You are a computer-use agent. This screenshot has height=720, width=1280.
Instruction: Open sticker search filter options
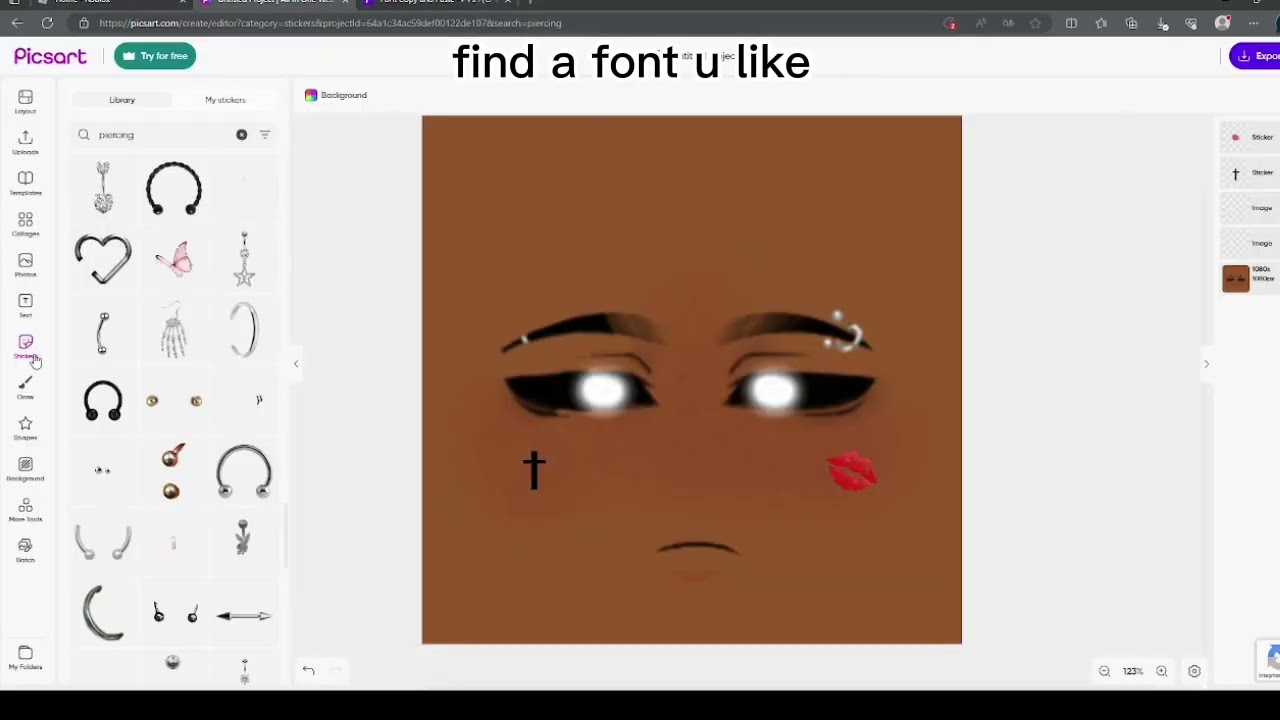[265, 135]
